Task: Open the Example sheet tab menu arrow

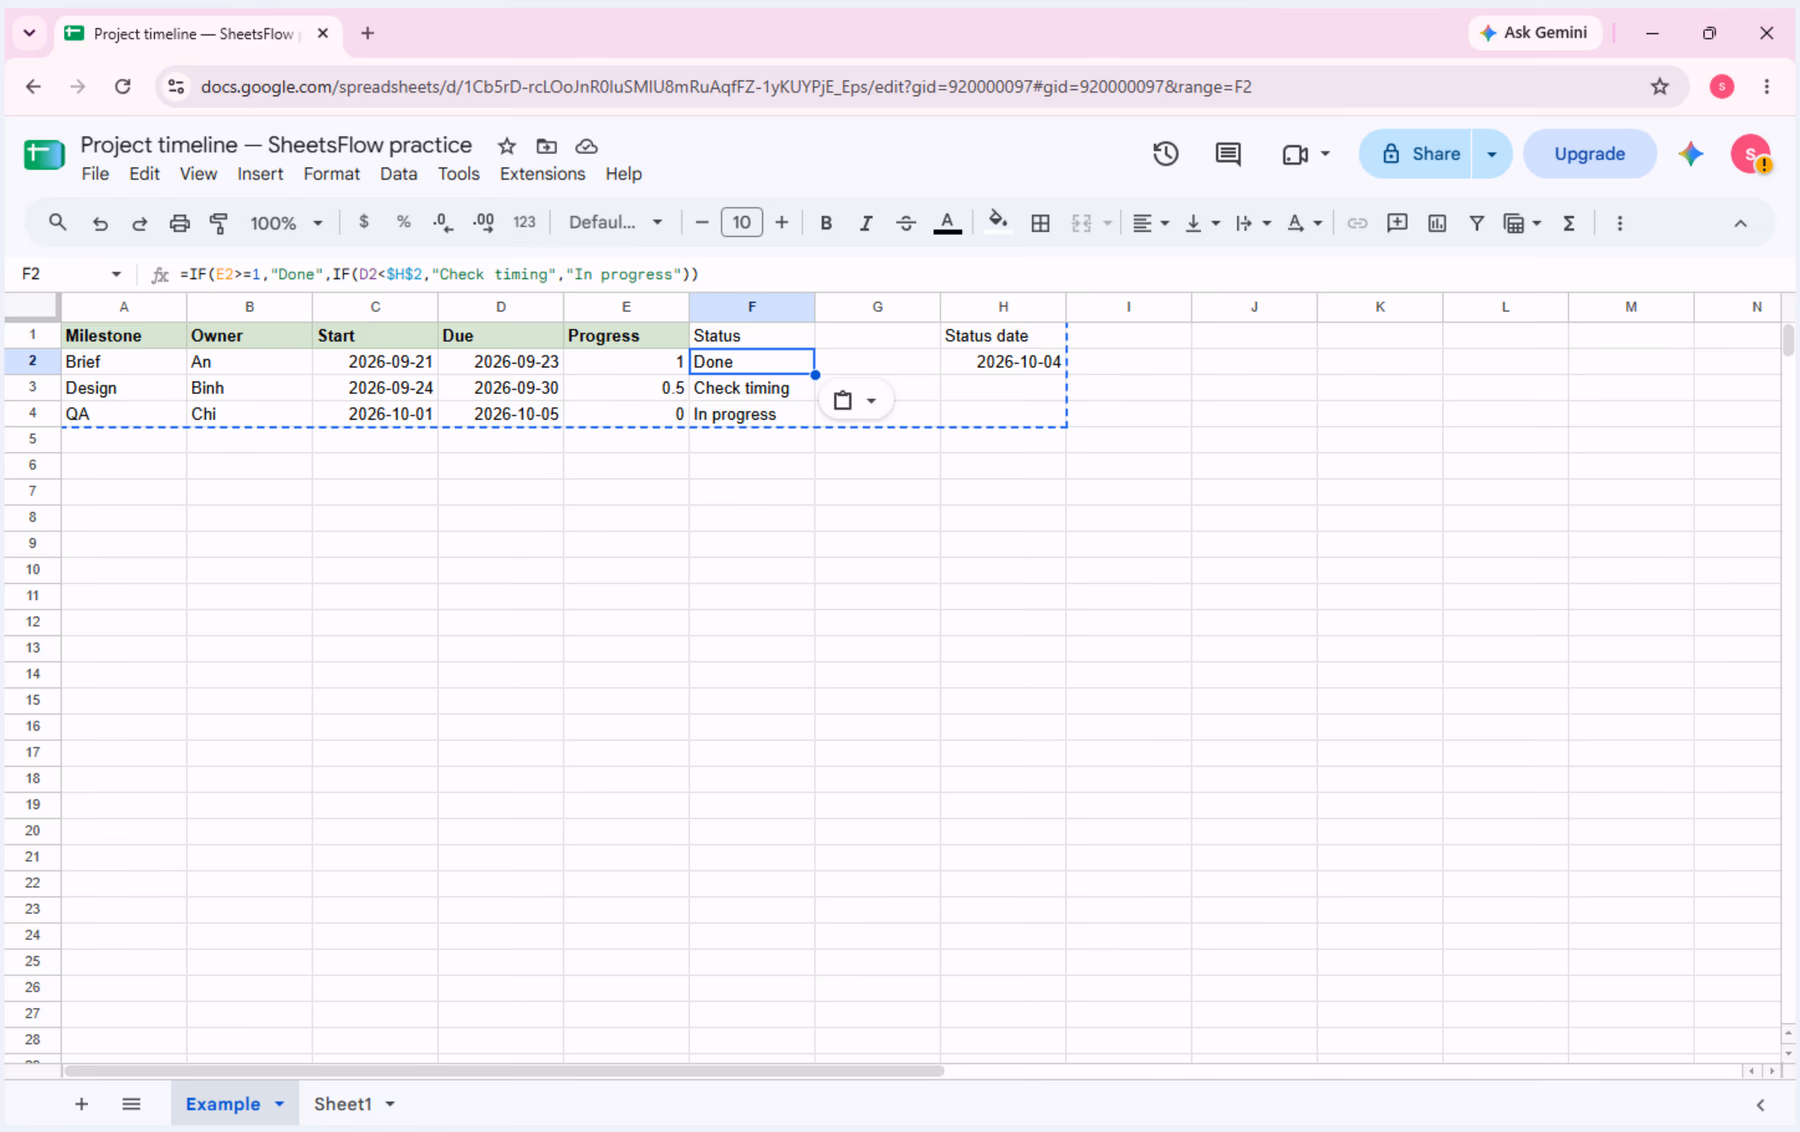Action: click(x=280, y=1104)
